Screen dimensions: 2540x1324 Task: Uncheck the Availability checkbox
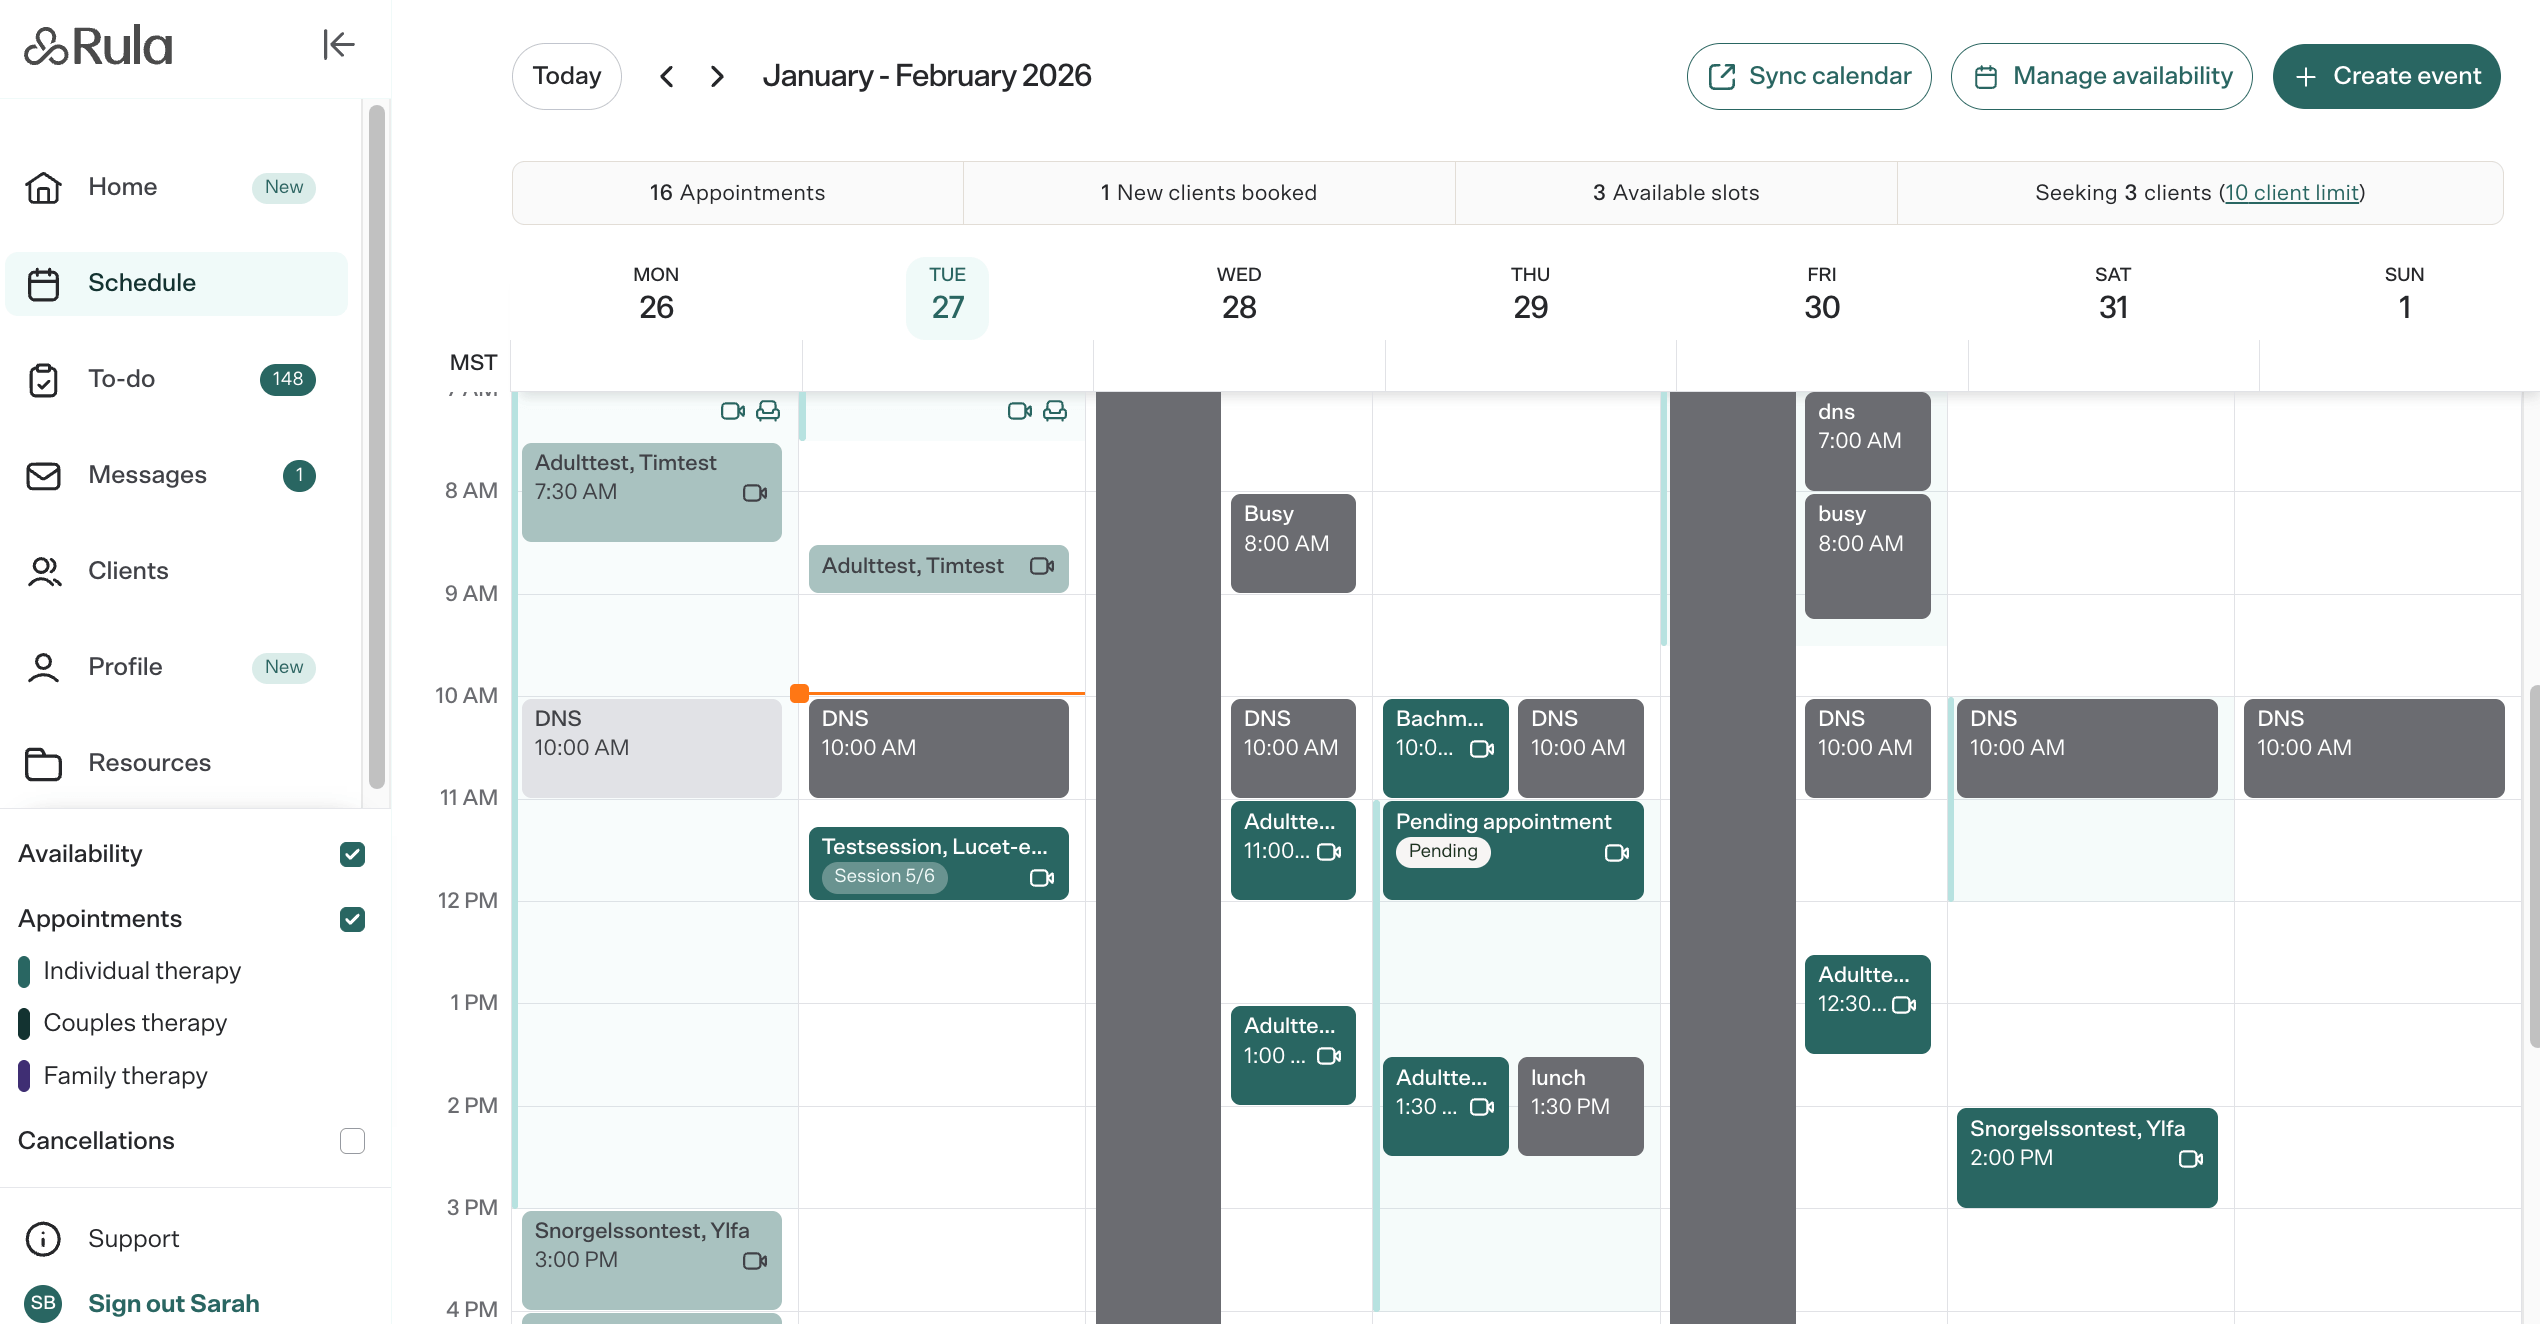tap(352, 854)
